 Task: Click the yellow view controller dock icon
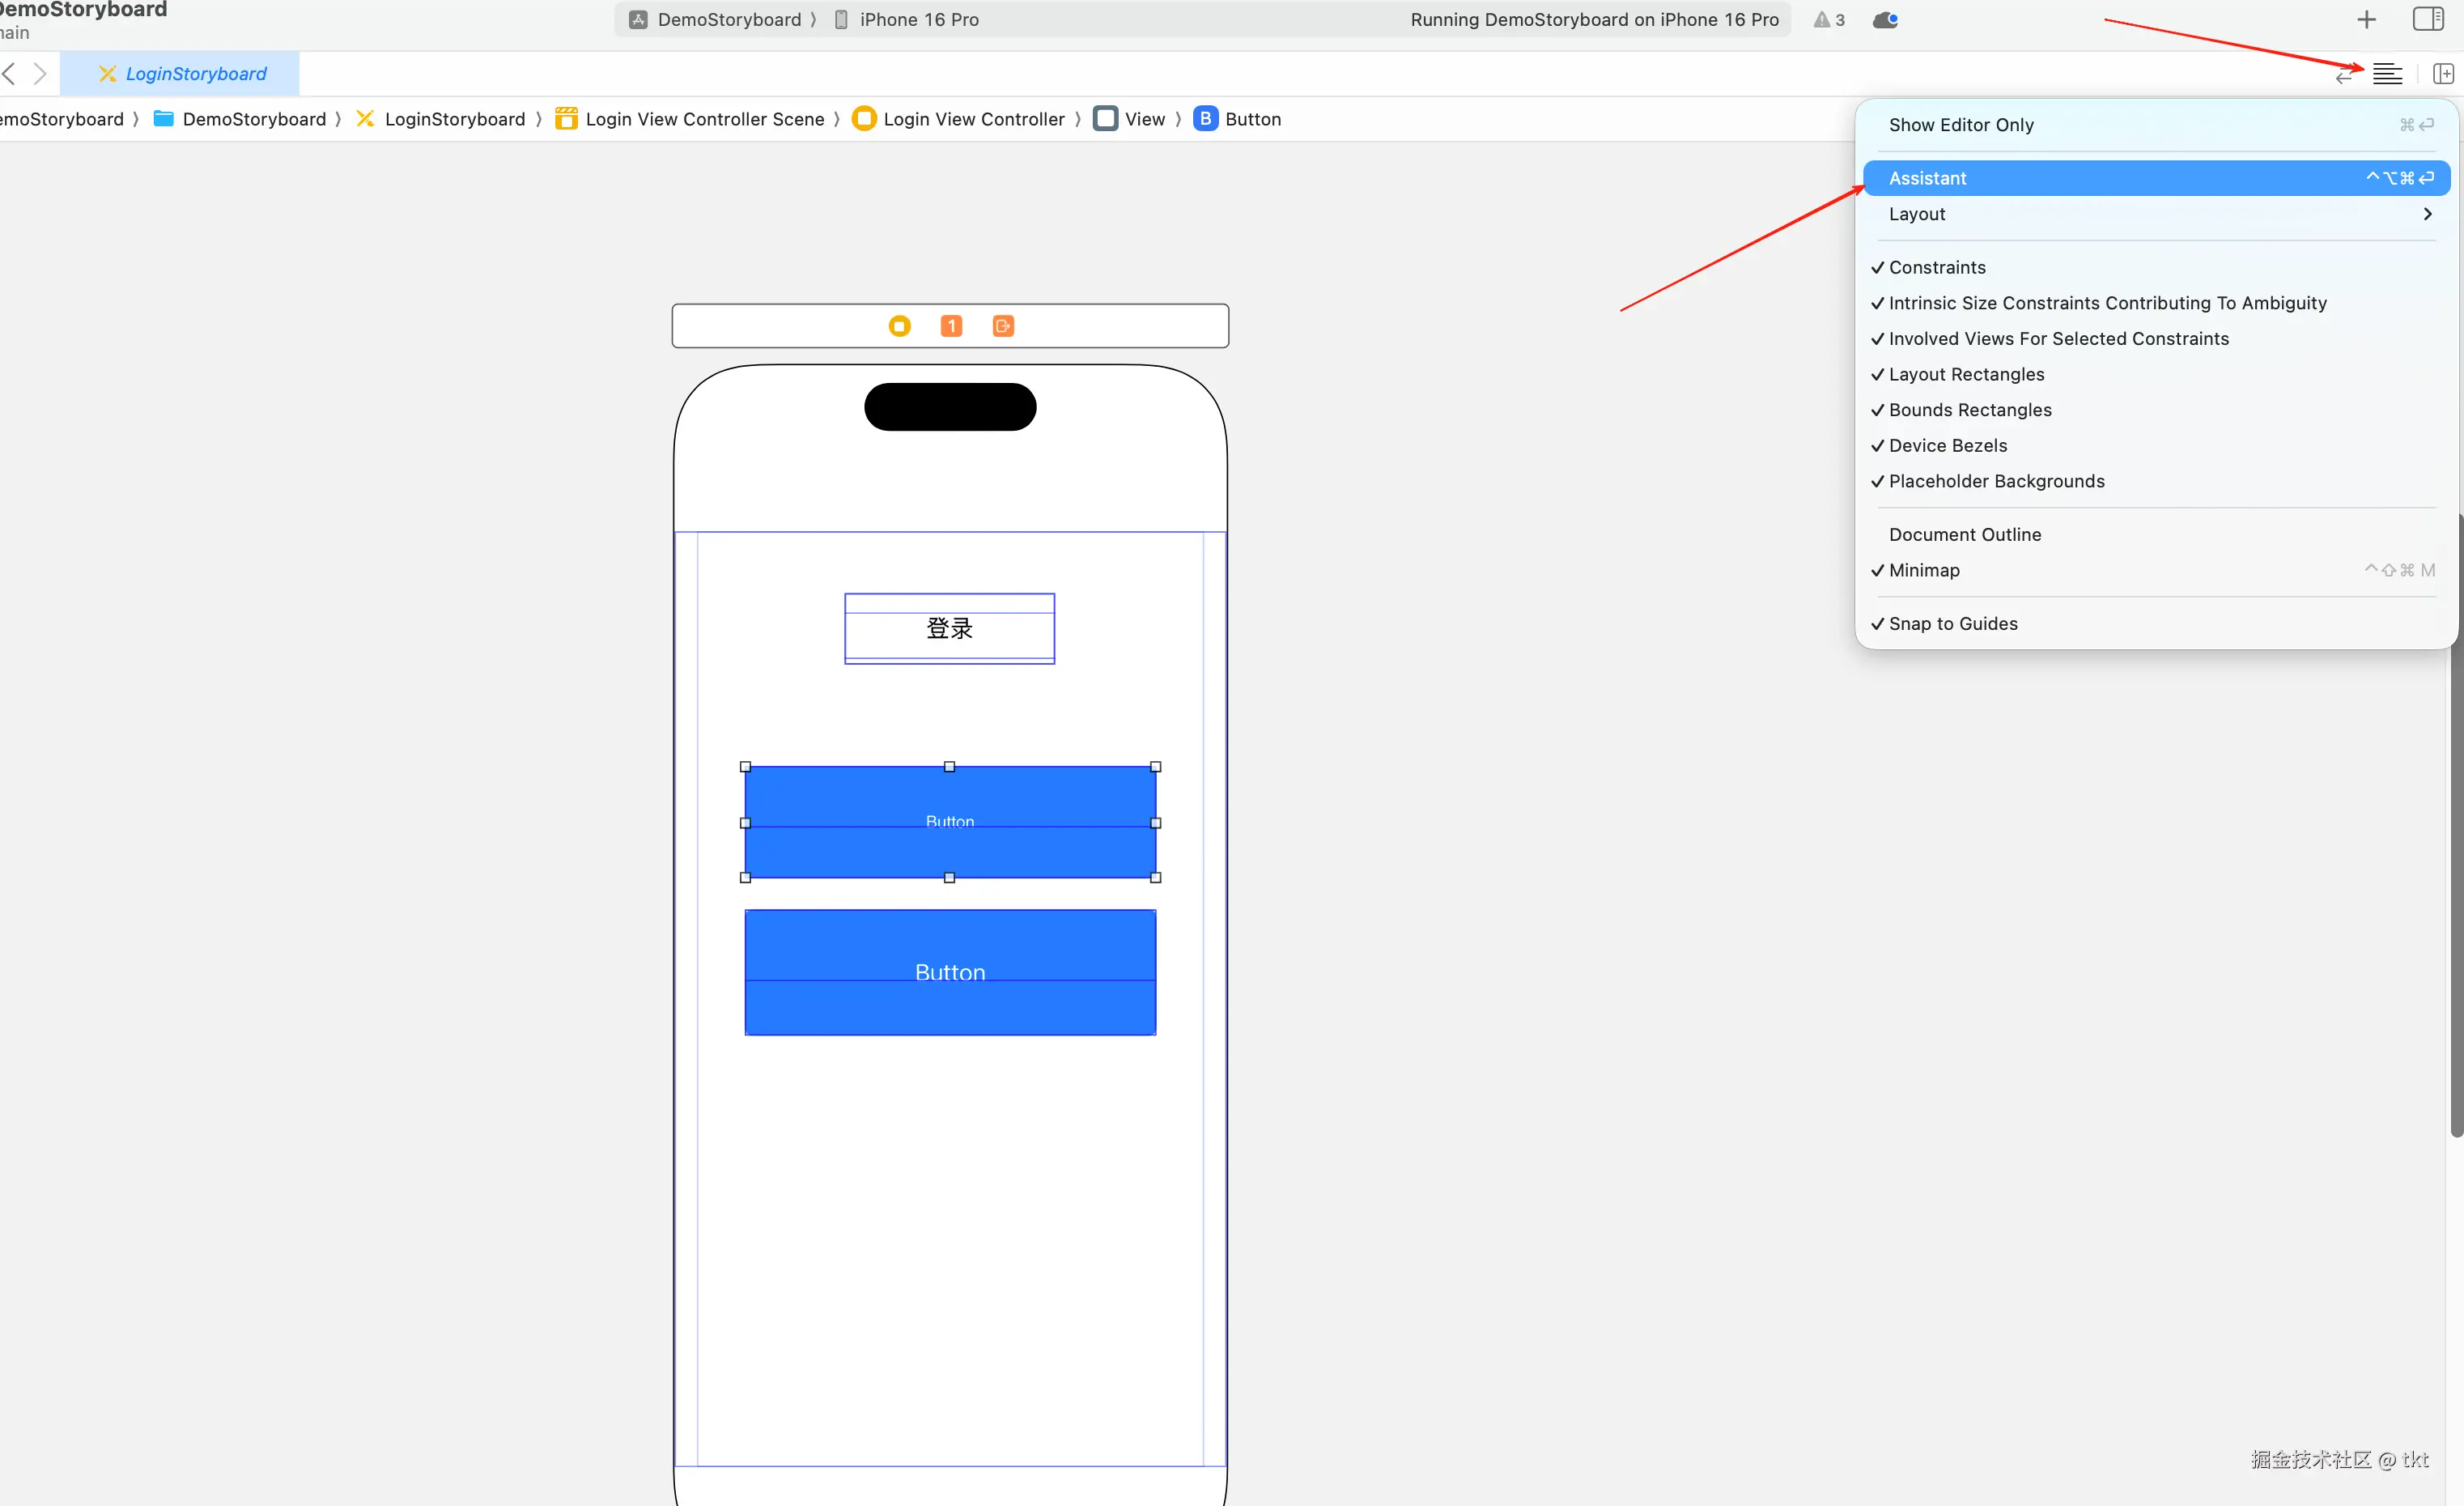[899, 326]
